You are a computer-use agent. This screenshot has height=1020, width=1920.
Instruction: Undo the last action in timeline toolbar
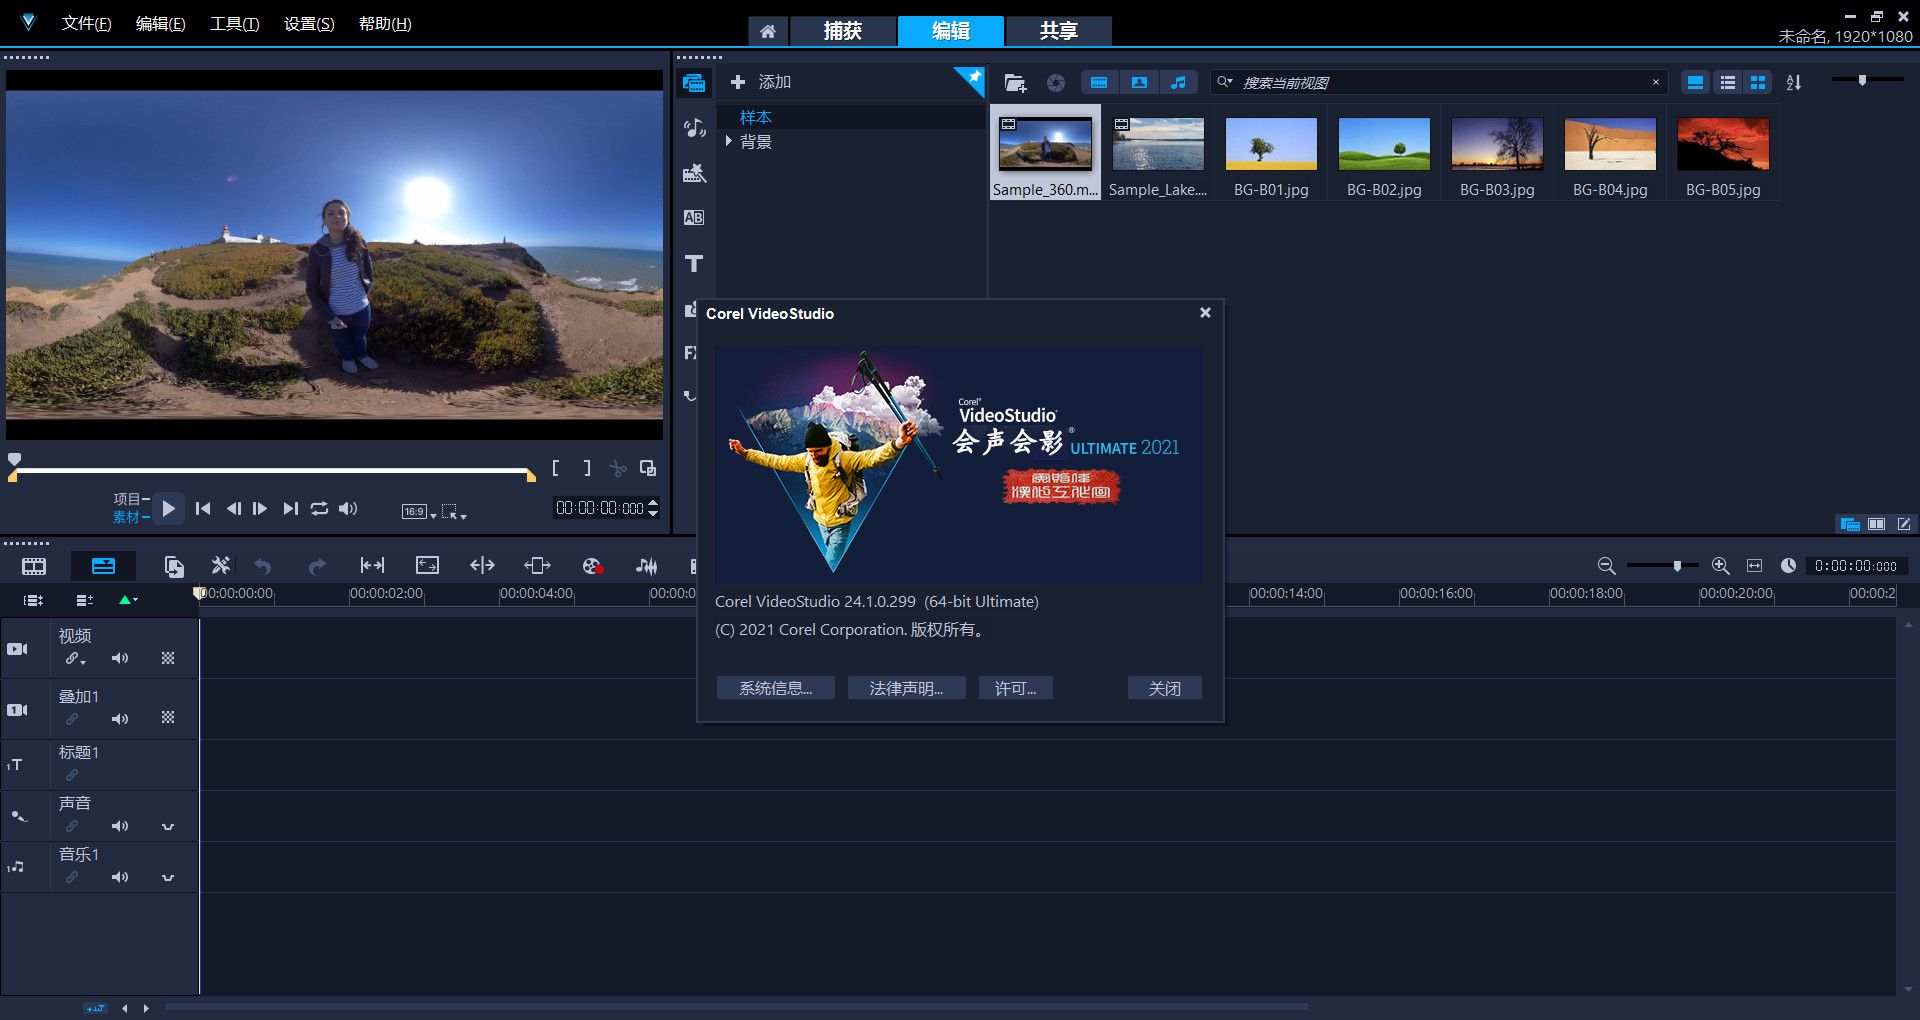(263, 566)
